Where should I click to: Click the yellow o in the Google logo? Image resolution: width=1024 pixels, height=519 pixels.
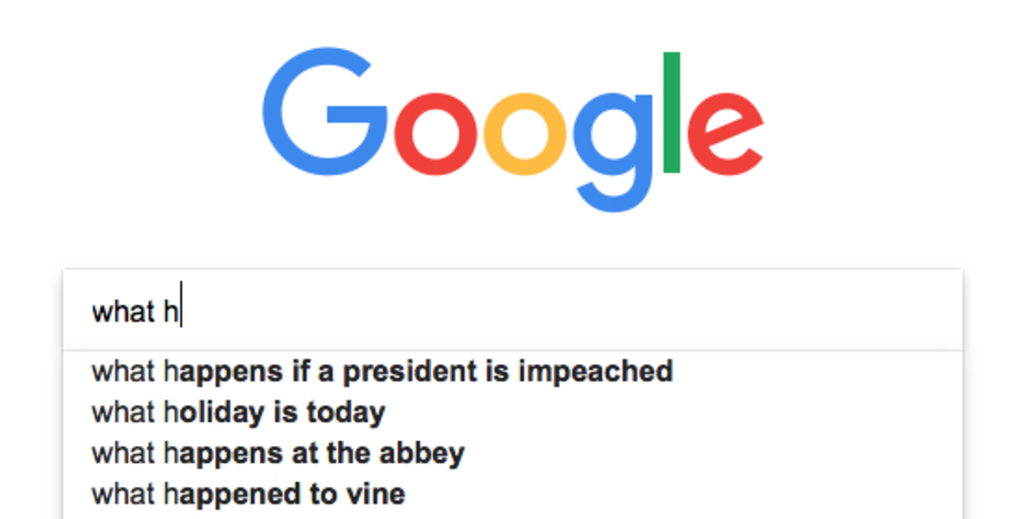click(x=524, y=134)
